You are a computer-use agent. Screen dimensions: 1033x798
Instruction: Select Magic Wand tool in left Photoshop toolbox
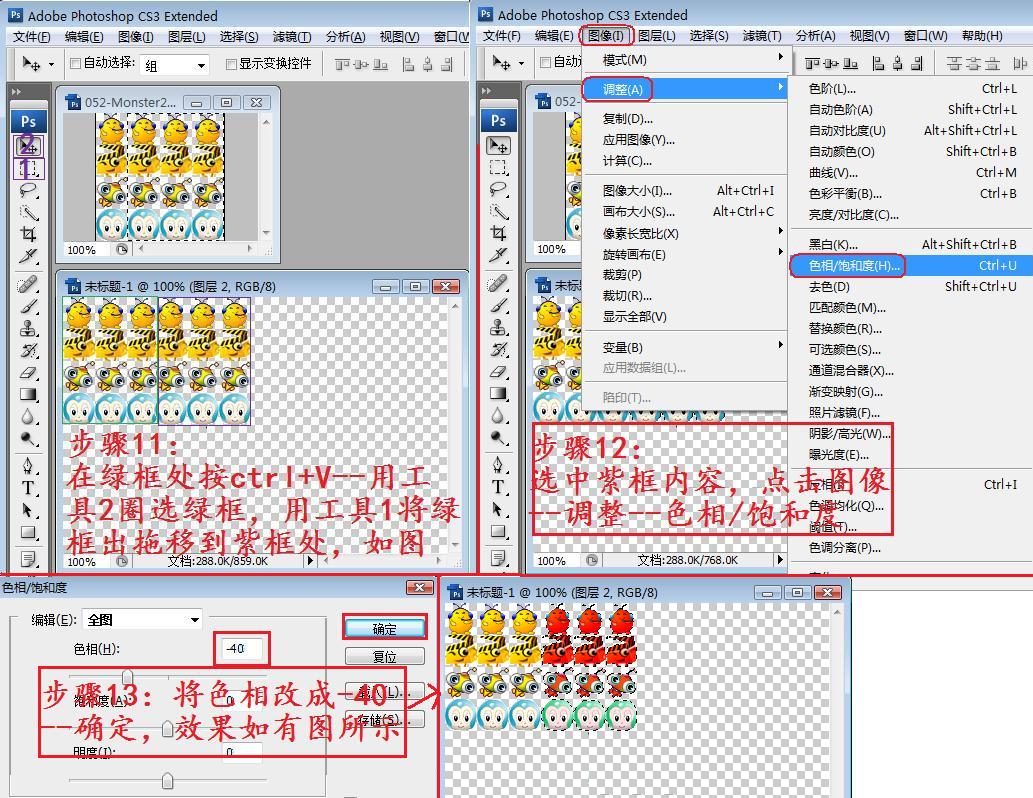(28, 212)
